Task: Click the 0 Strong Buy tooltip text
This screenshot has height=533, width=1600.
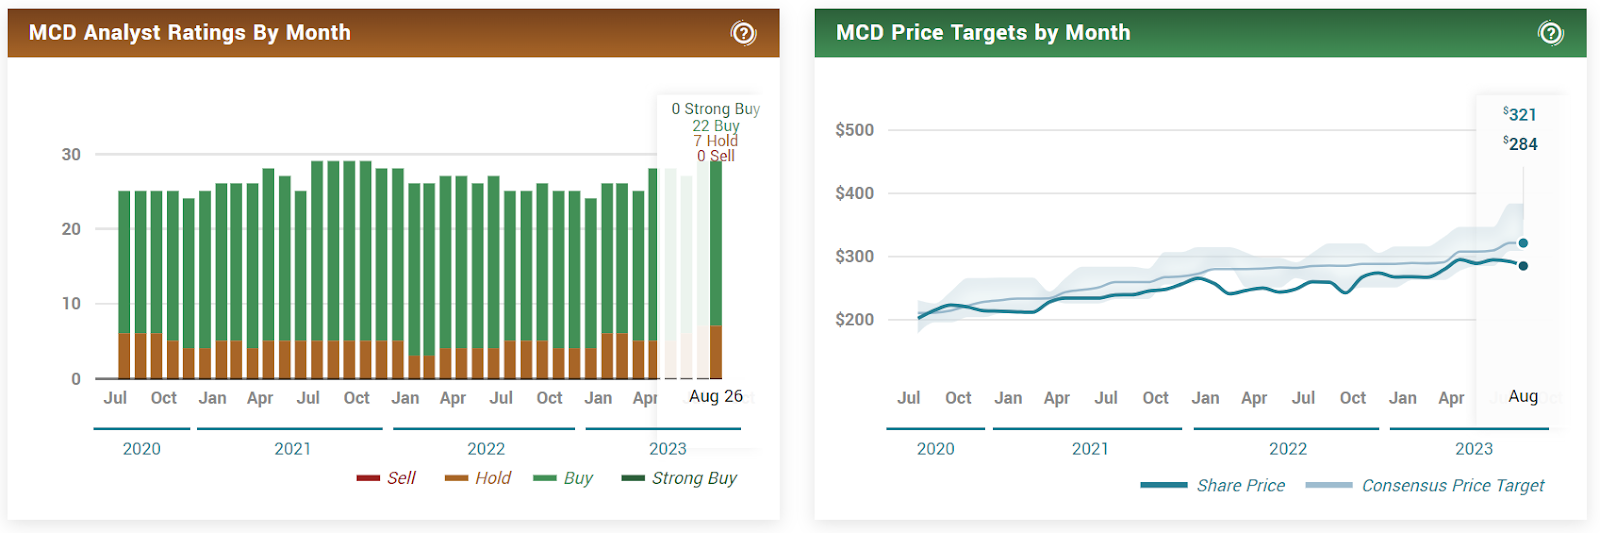Action: point(716,109)
